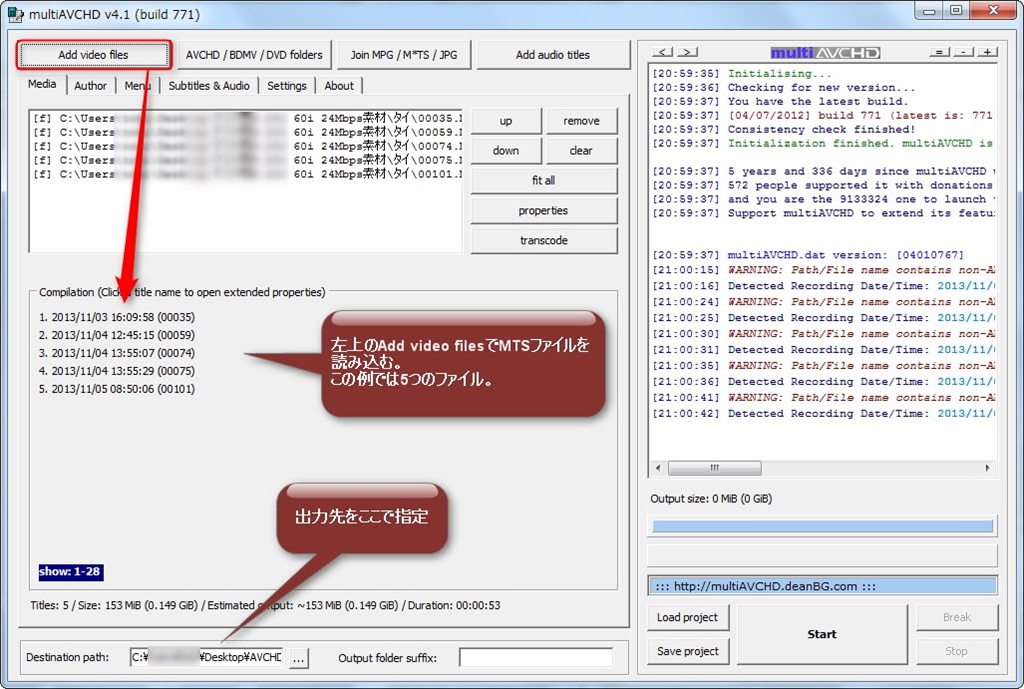Click the show: 1-28 label
Screen dimensions: 1024x689
pos(71,572)
